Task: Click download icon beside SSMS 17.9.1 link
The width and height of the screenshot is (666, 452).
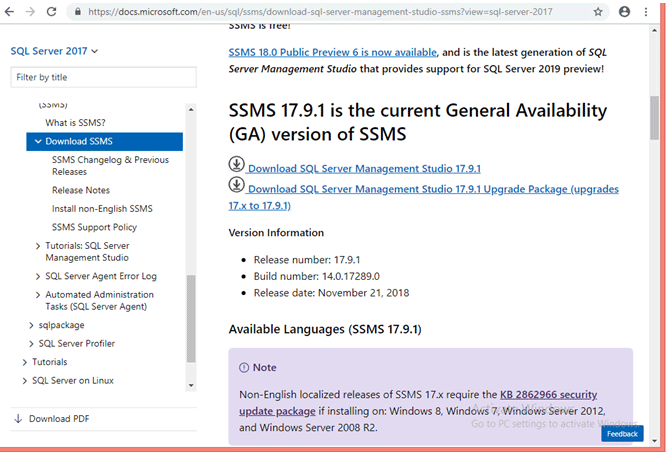Action: pyautogui.click(x=237, y=165)
